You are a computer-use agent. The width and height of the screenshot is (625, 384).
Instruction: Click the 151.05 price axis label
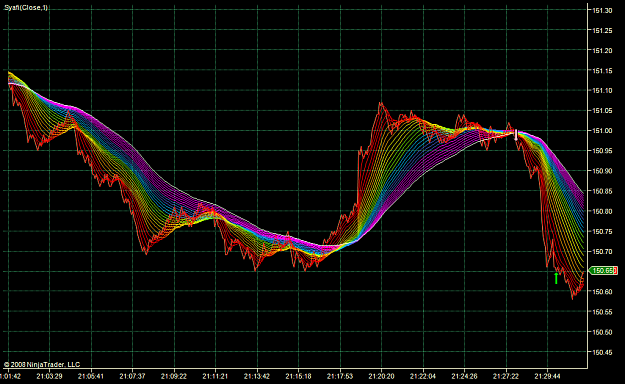pyautogui.click(x=602, y=111)
